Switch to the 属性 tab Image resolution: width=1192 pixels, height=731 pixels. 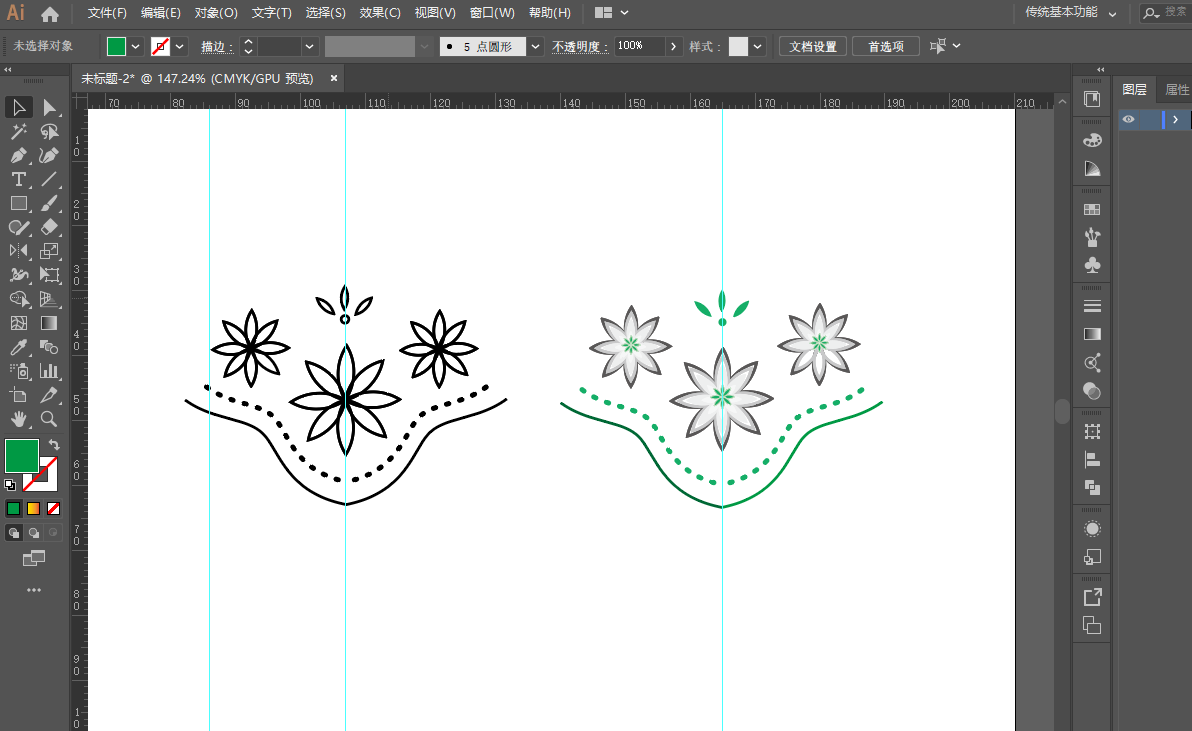(x=1177, y=90)
